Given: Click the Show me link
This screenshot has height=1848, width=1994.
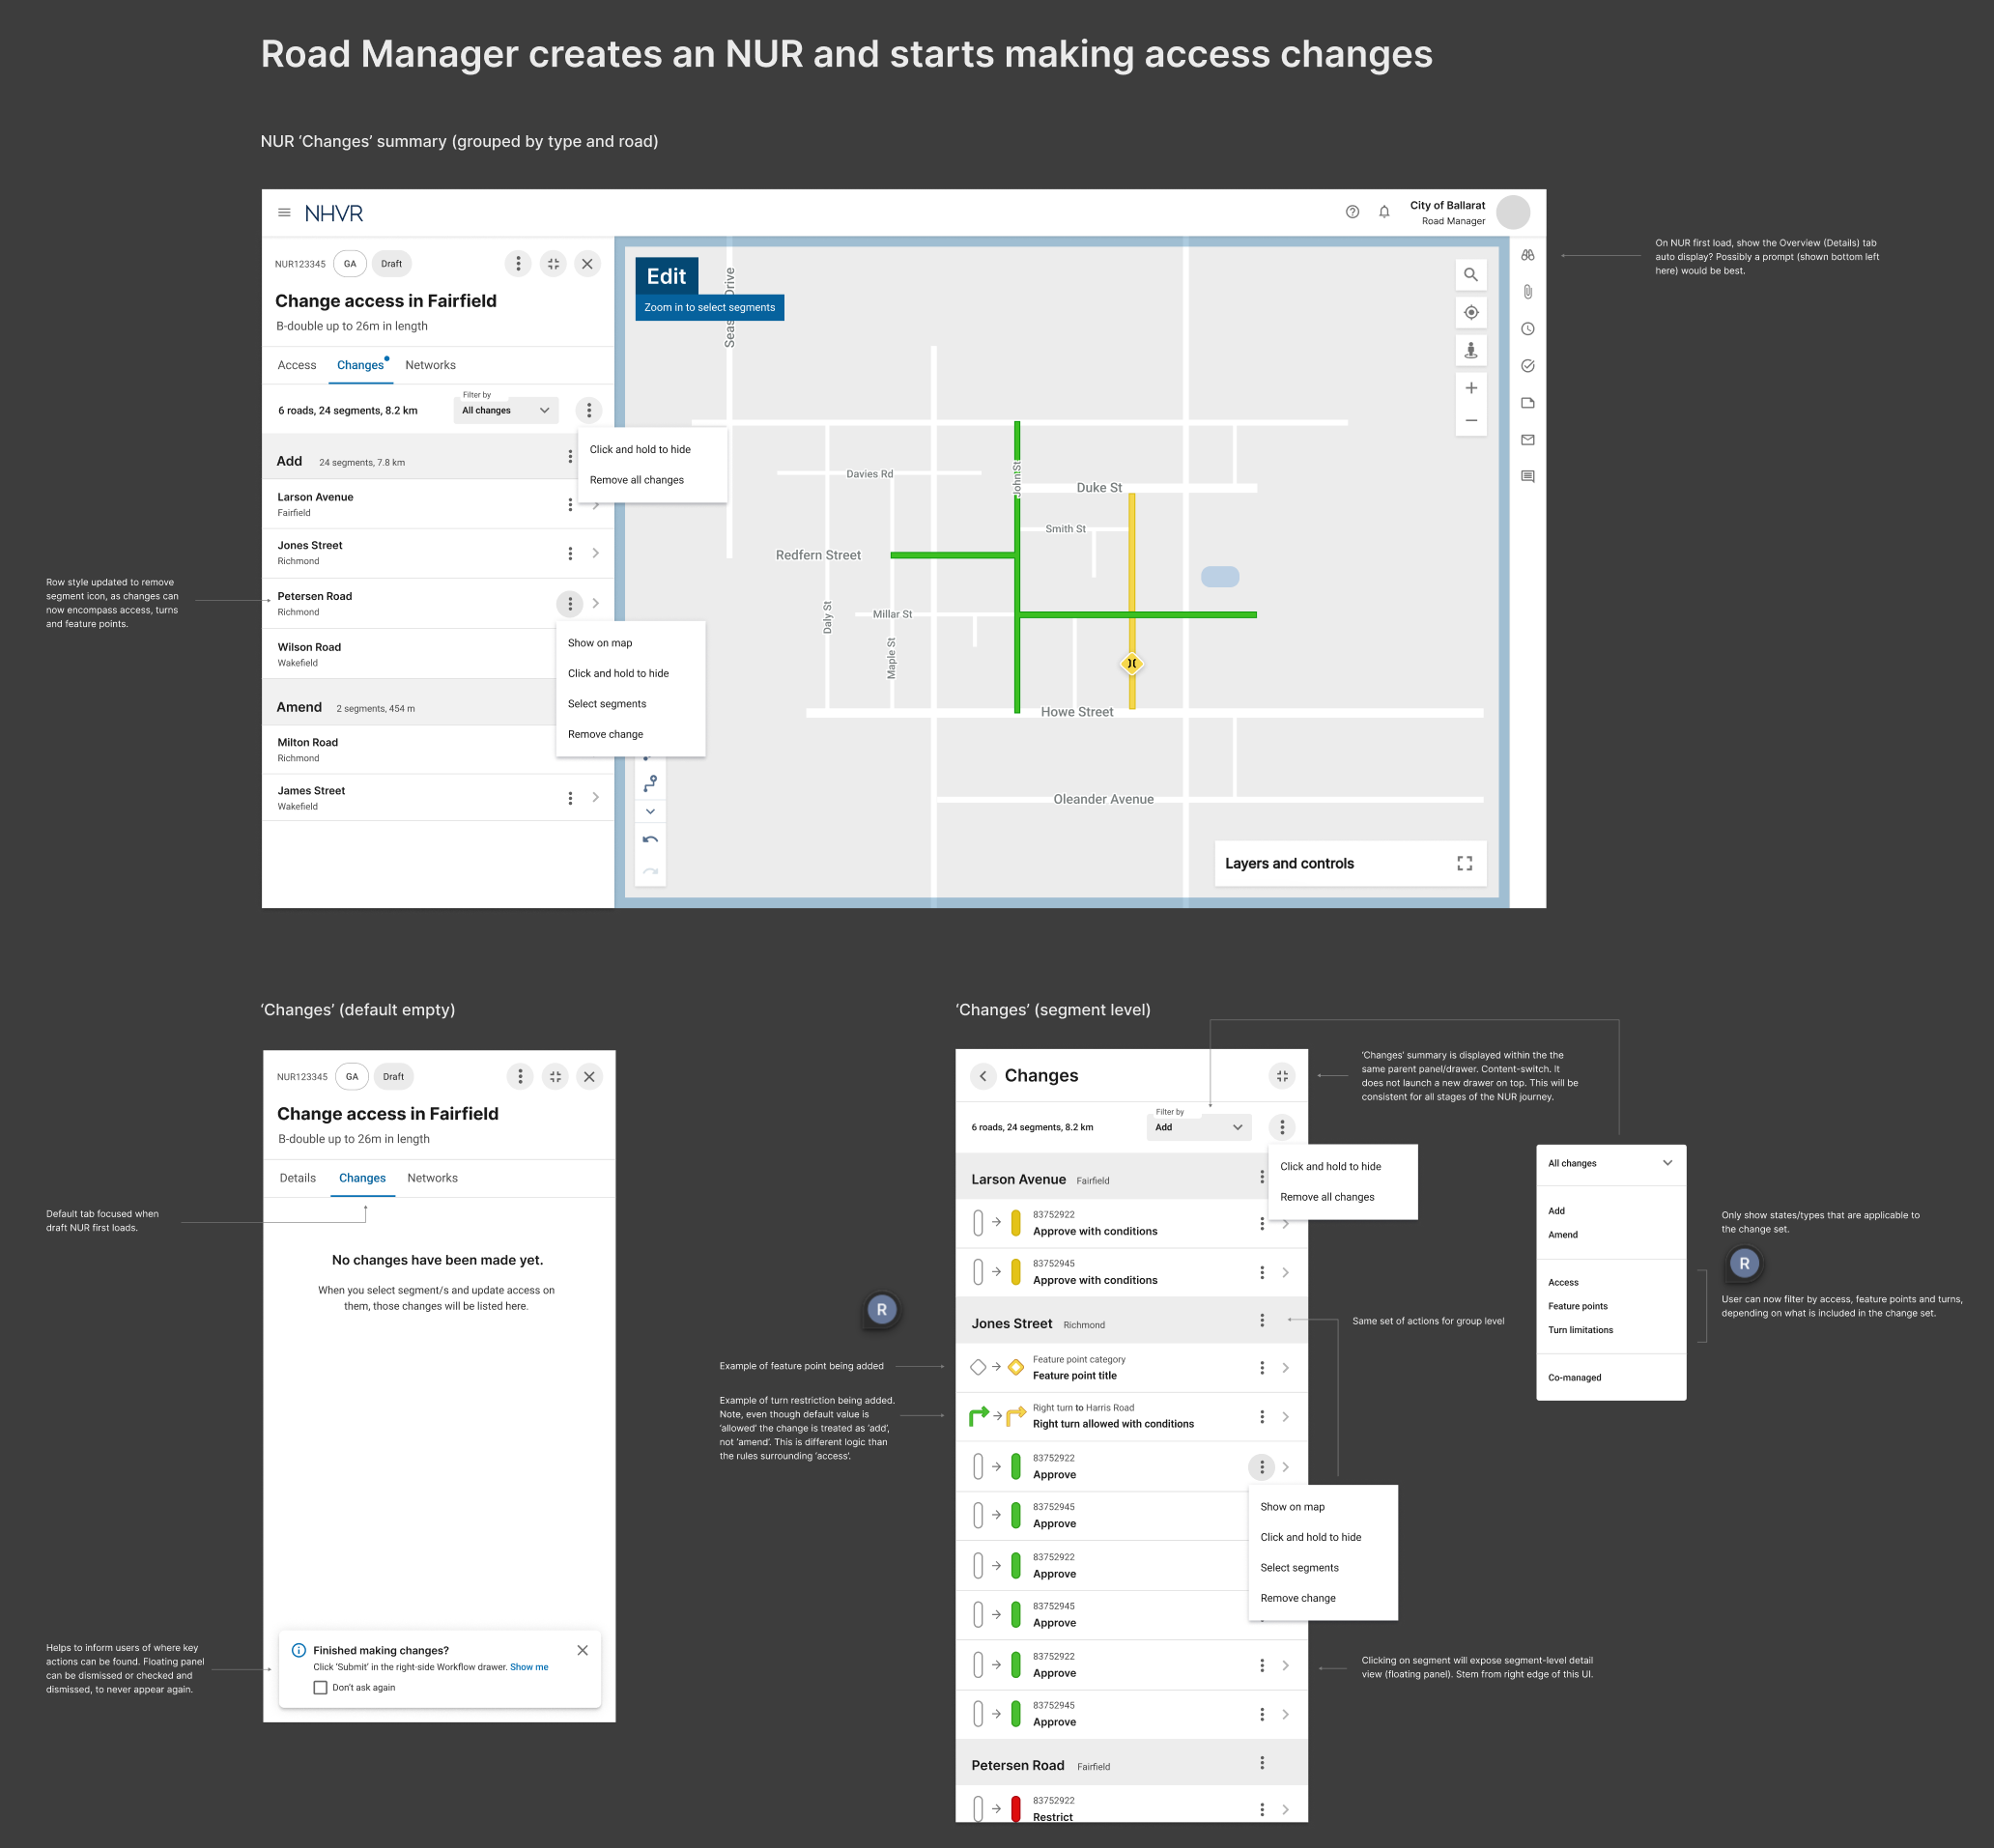Looking at the screenshot, I should [528, 1667].
